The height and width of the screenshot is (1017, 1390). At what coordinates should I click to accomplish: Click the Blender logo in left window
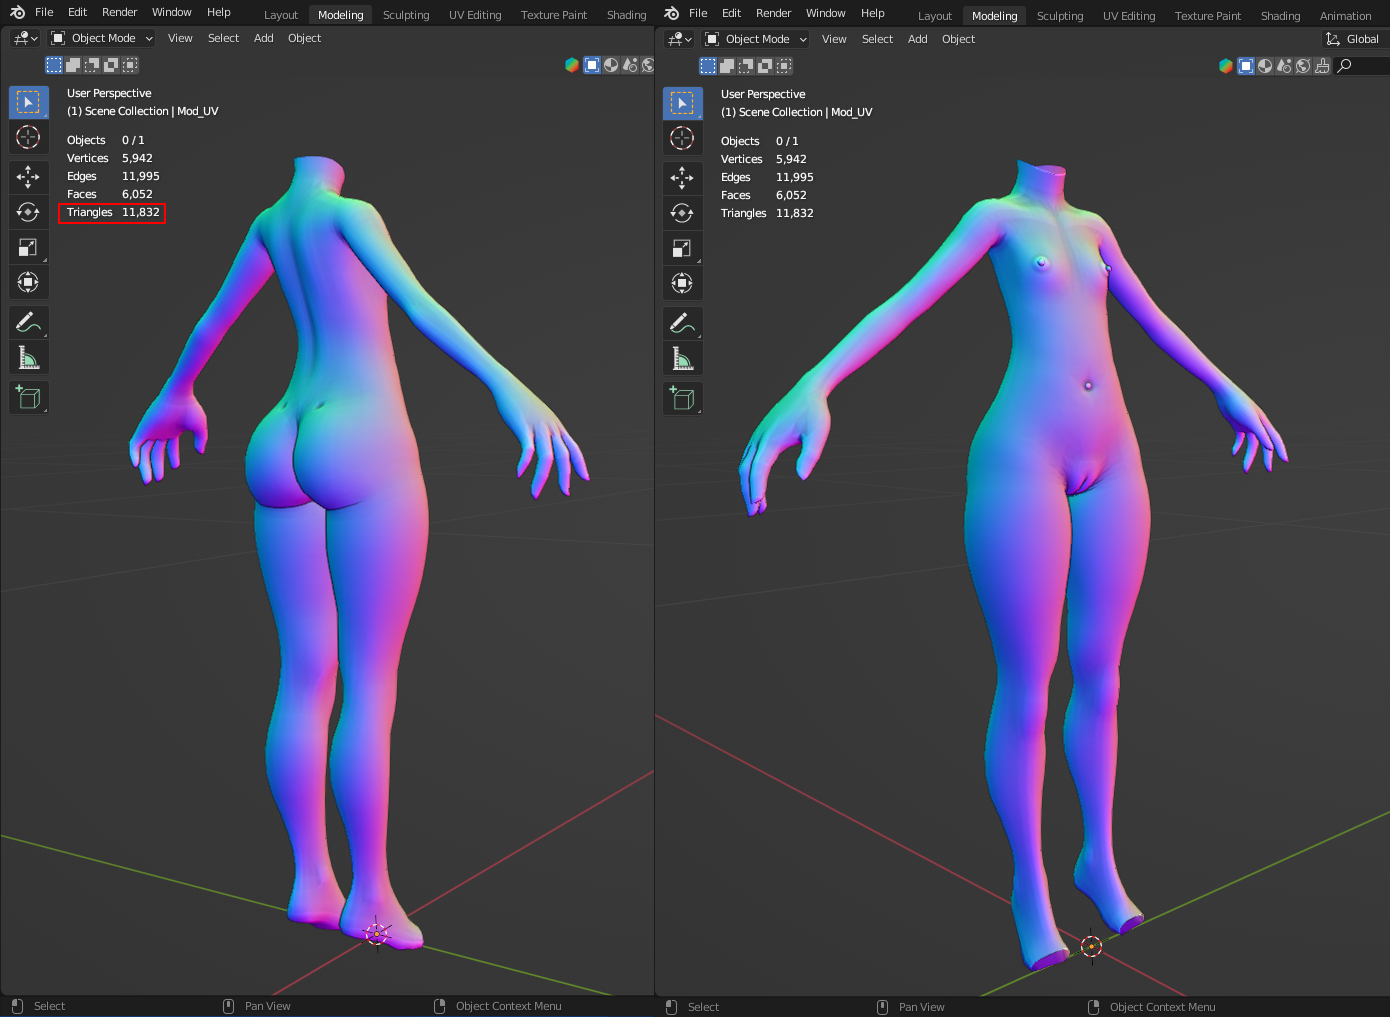17,12
